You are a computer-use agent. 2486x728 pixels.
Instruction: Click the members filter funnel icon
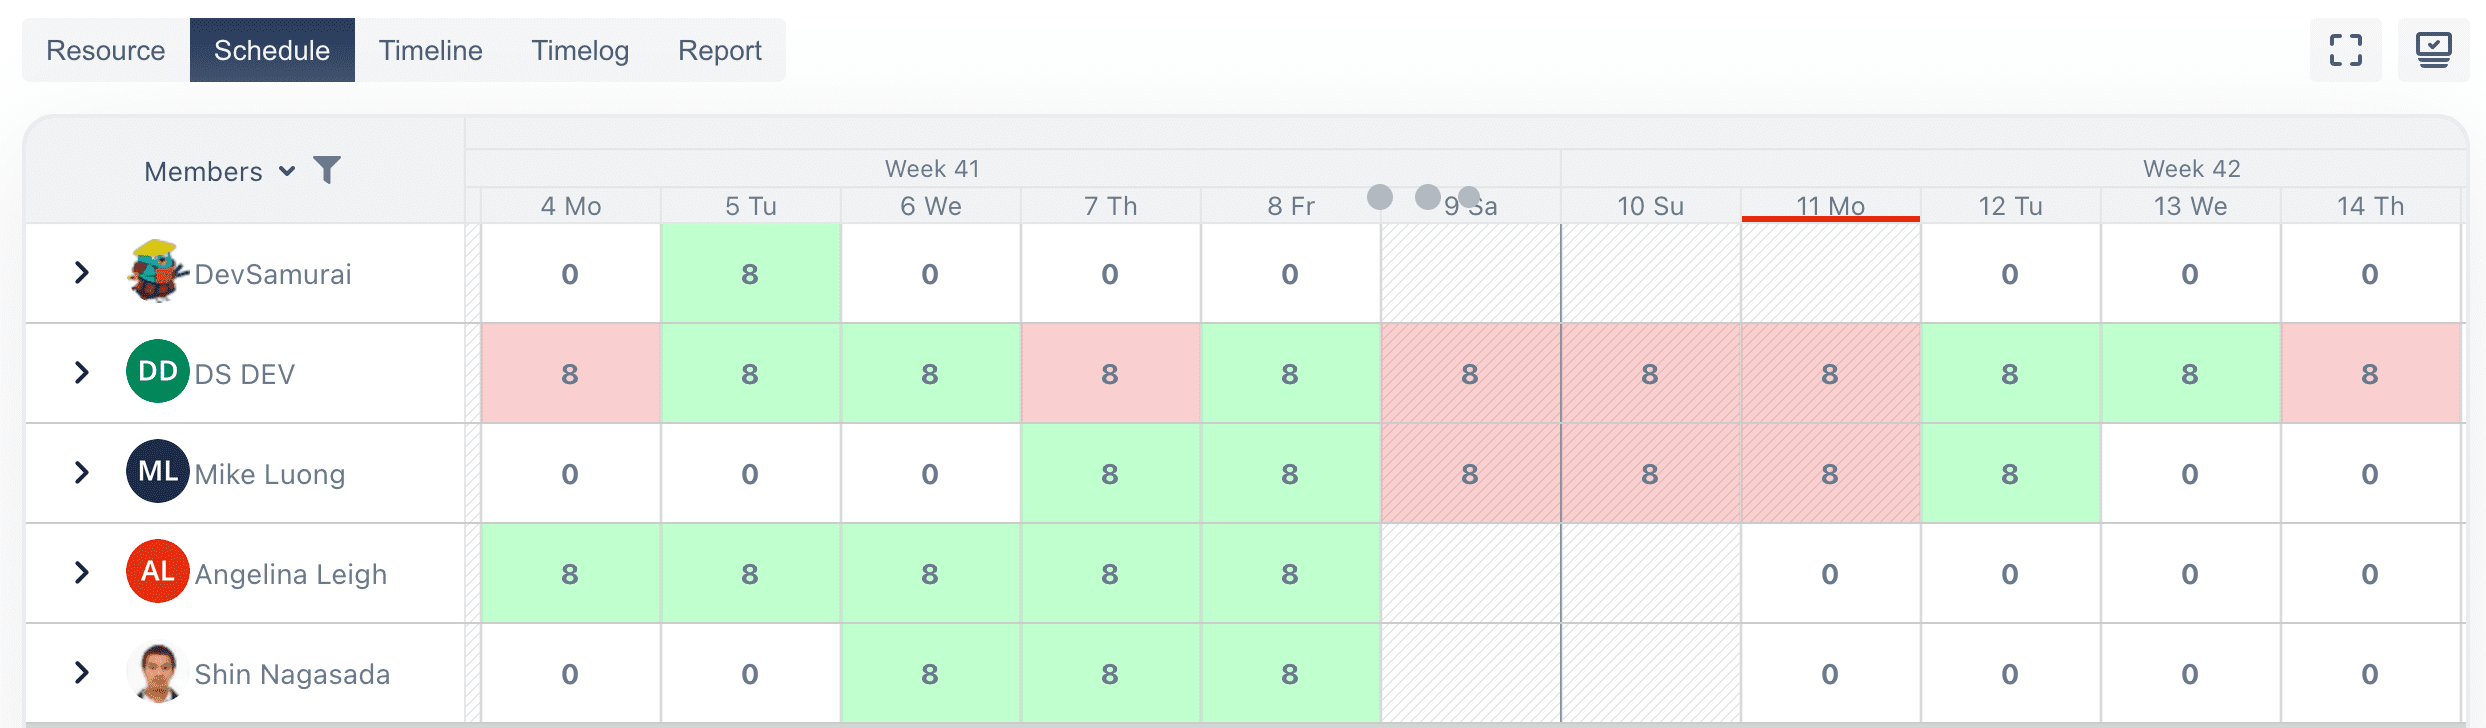tap(327, 170)
